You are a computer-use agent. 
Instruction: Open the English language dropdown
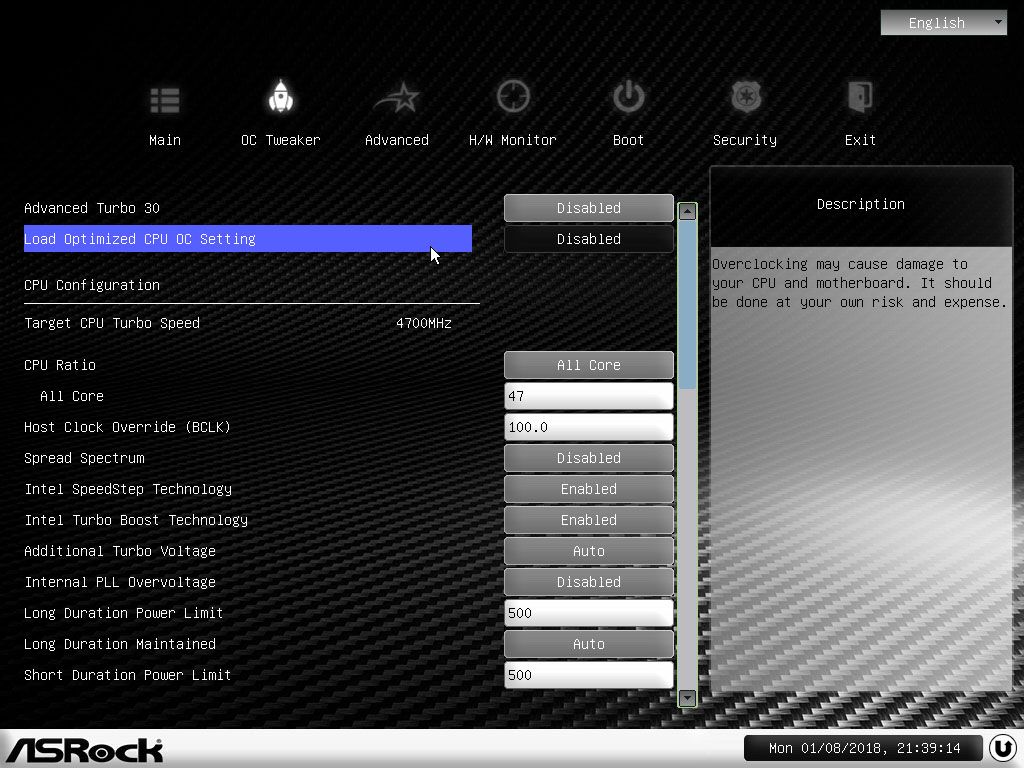pos(944,23)
